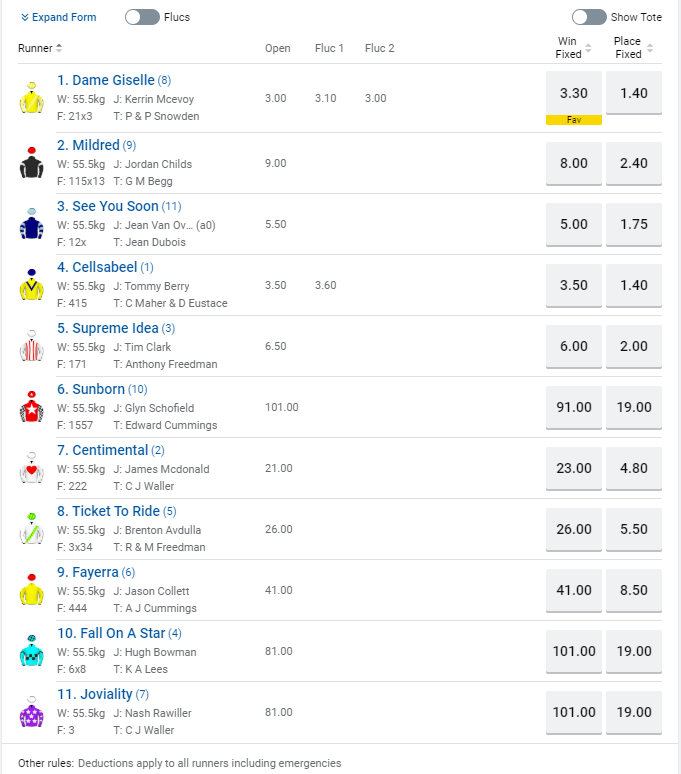Sort runners using the Runner sort arrows
This screenshot has height=774, width=681.
click(x=58, y=48)
